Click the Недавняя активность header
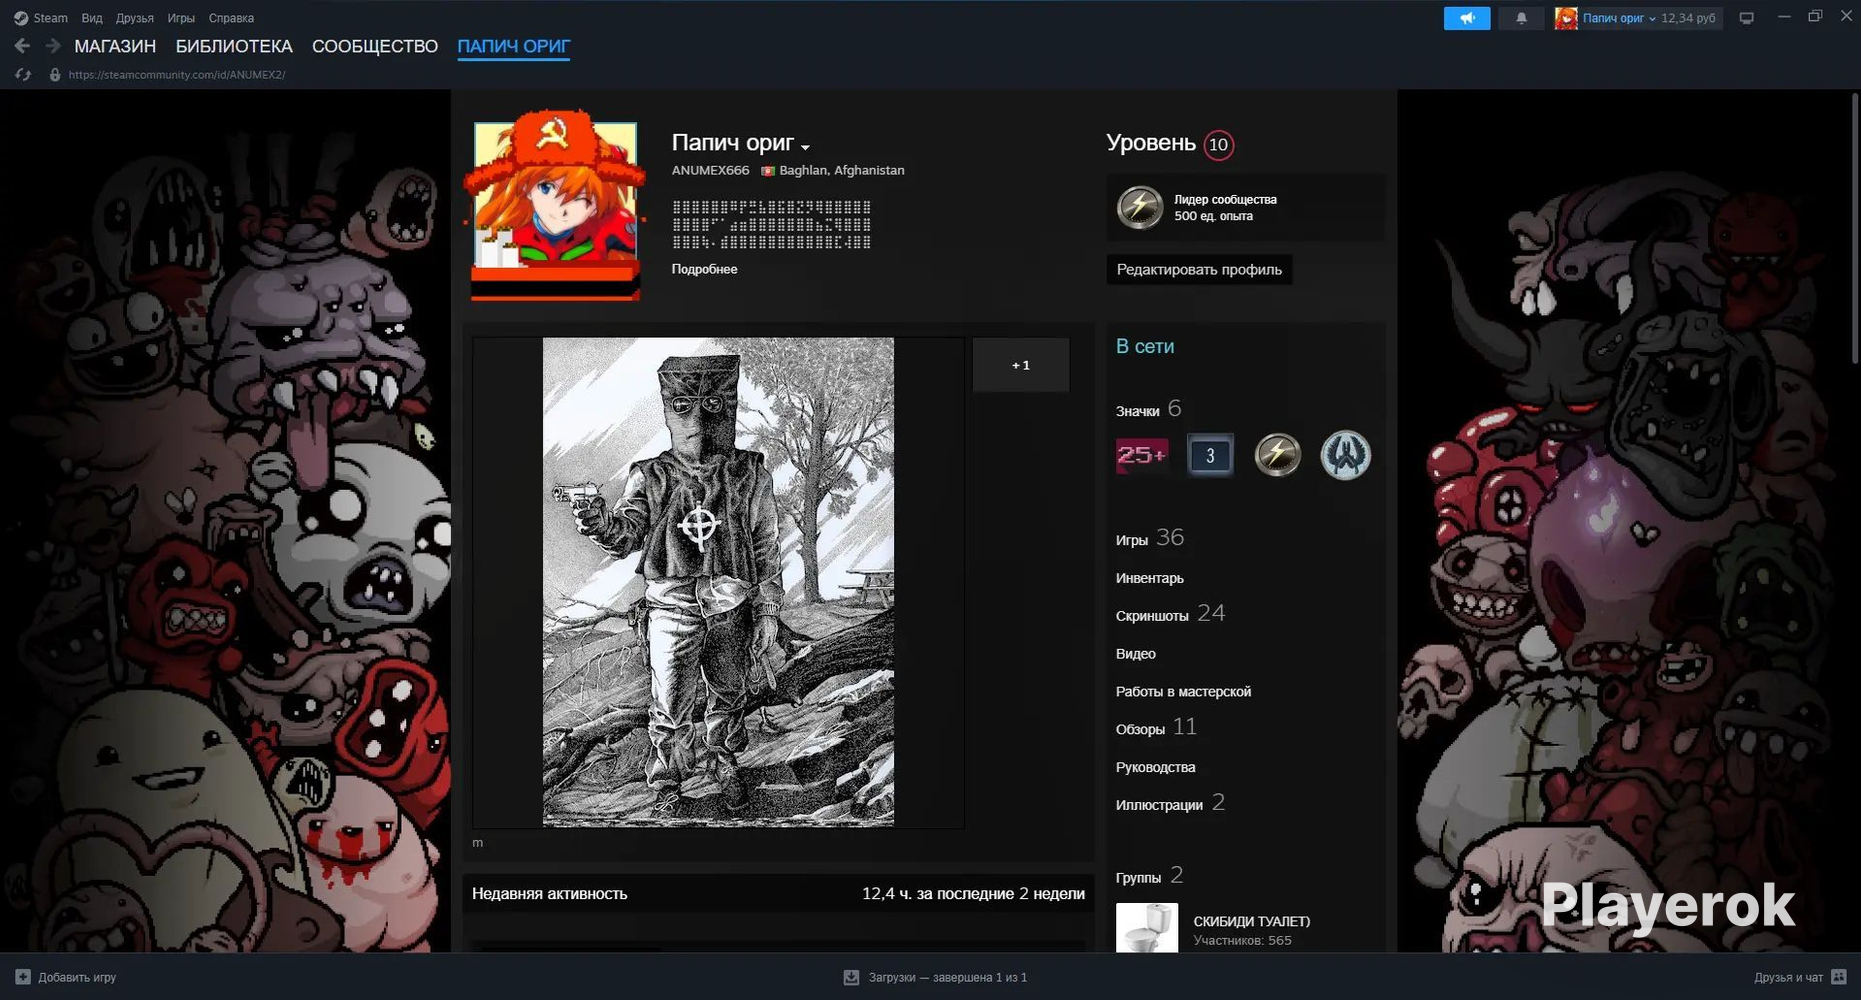The width and height of the screenshot is (1861, 1000). coord(549,894)
